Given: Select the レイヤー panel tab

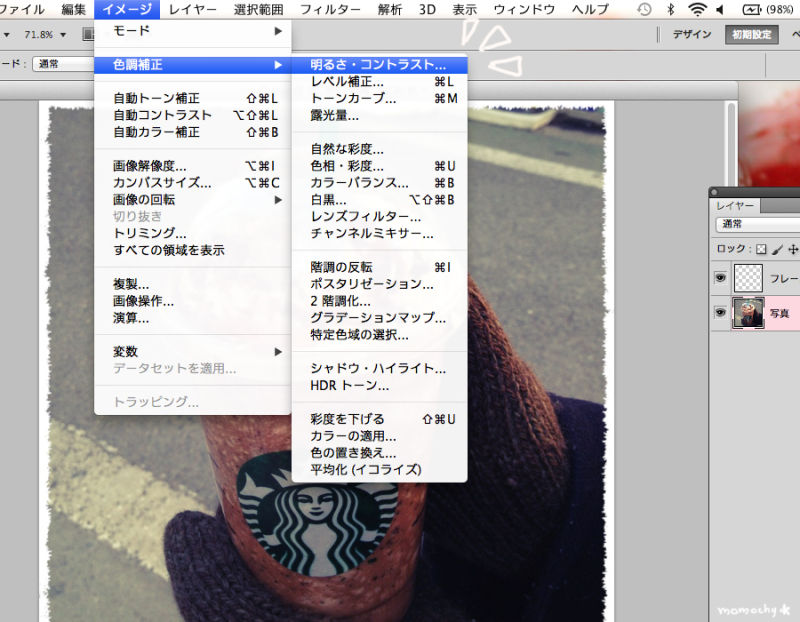Looking at the screenshot, I should click(x=735, y=206).
